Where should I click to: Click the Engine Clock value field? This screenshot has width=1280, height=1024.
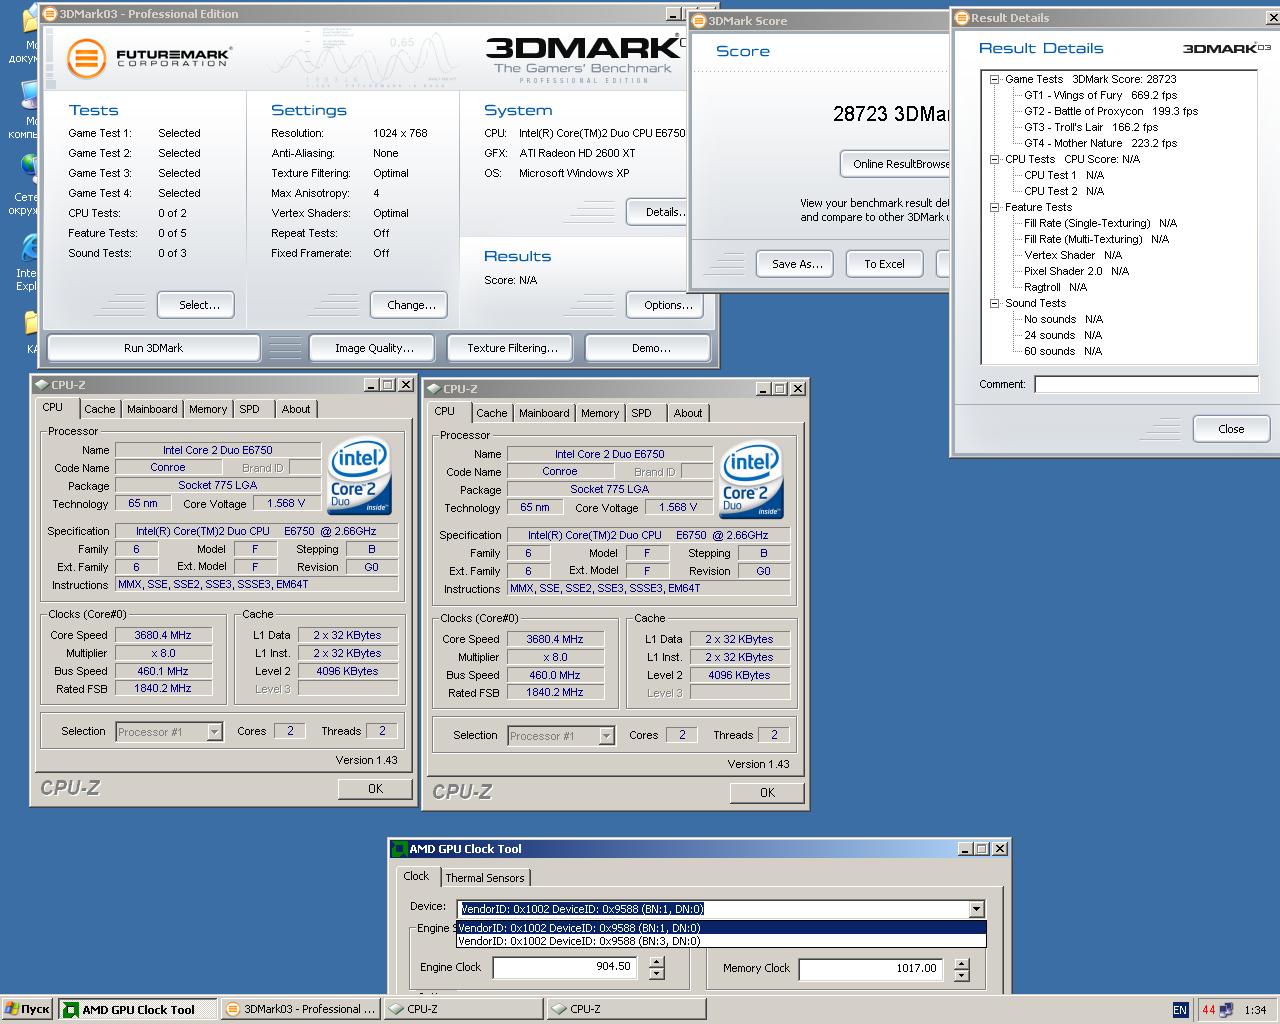click(x=565, y=968)
